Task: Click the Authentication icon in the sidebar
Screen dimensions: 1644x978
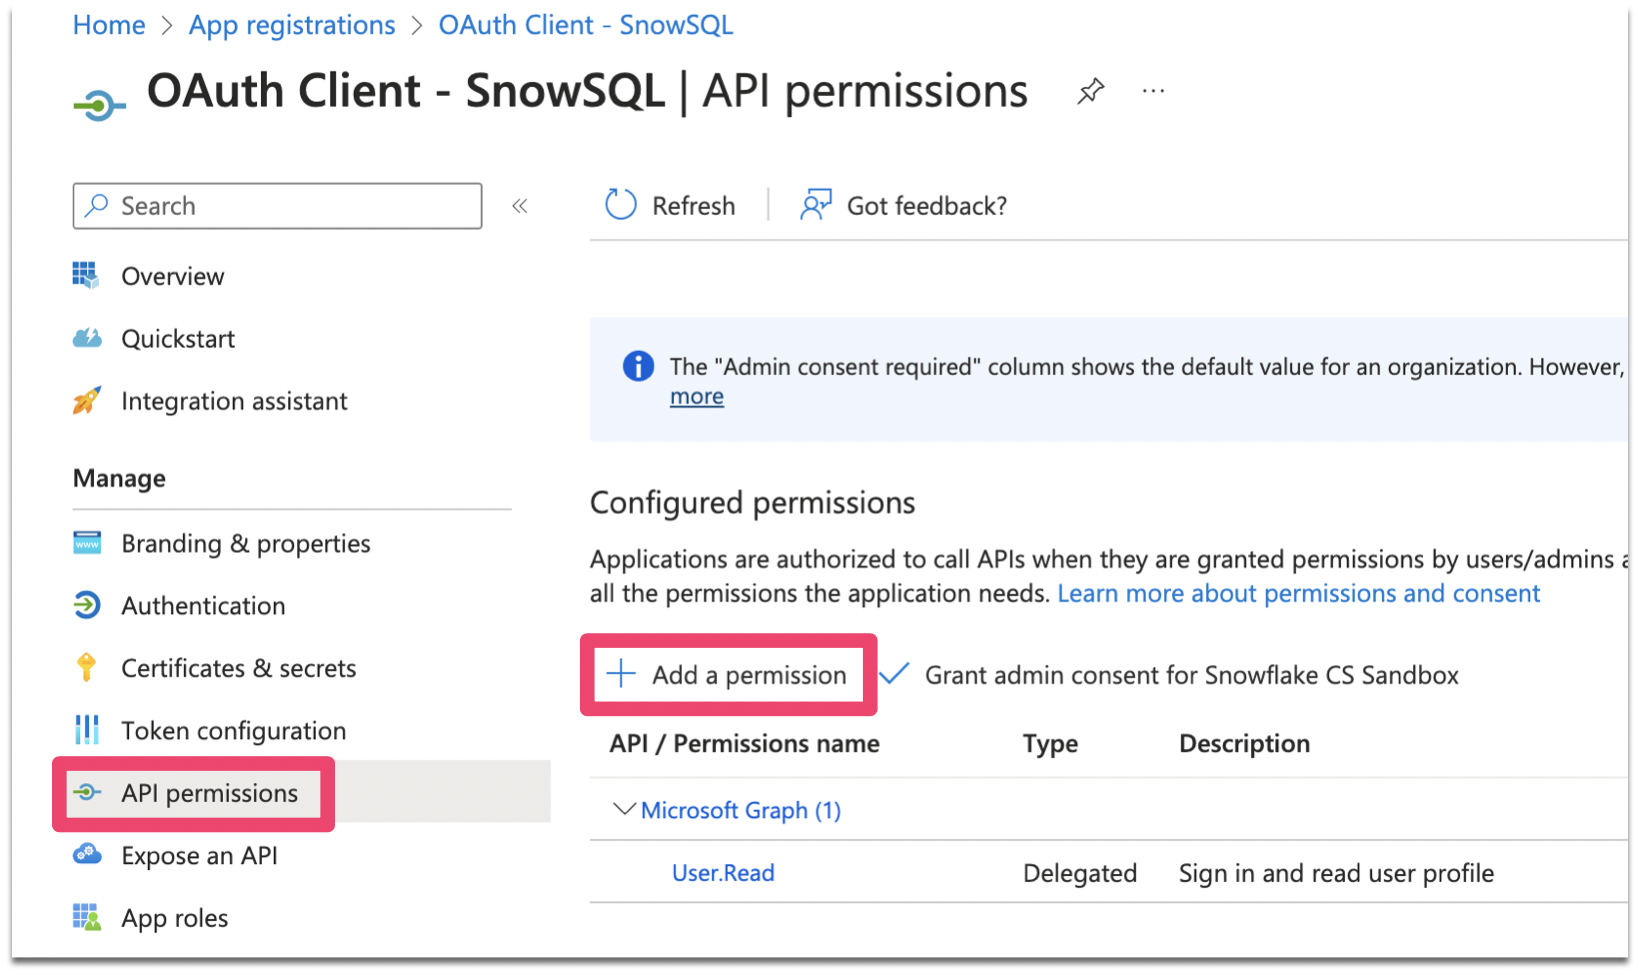Action: point(88,605)
